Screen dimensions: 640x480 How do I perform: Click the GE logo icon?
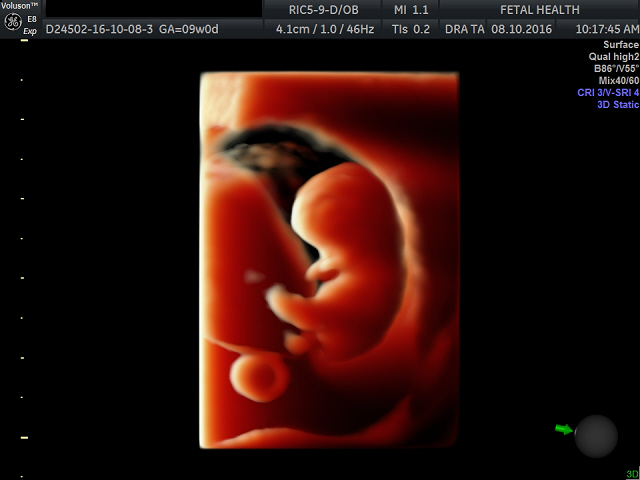tap(13, 22)
